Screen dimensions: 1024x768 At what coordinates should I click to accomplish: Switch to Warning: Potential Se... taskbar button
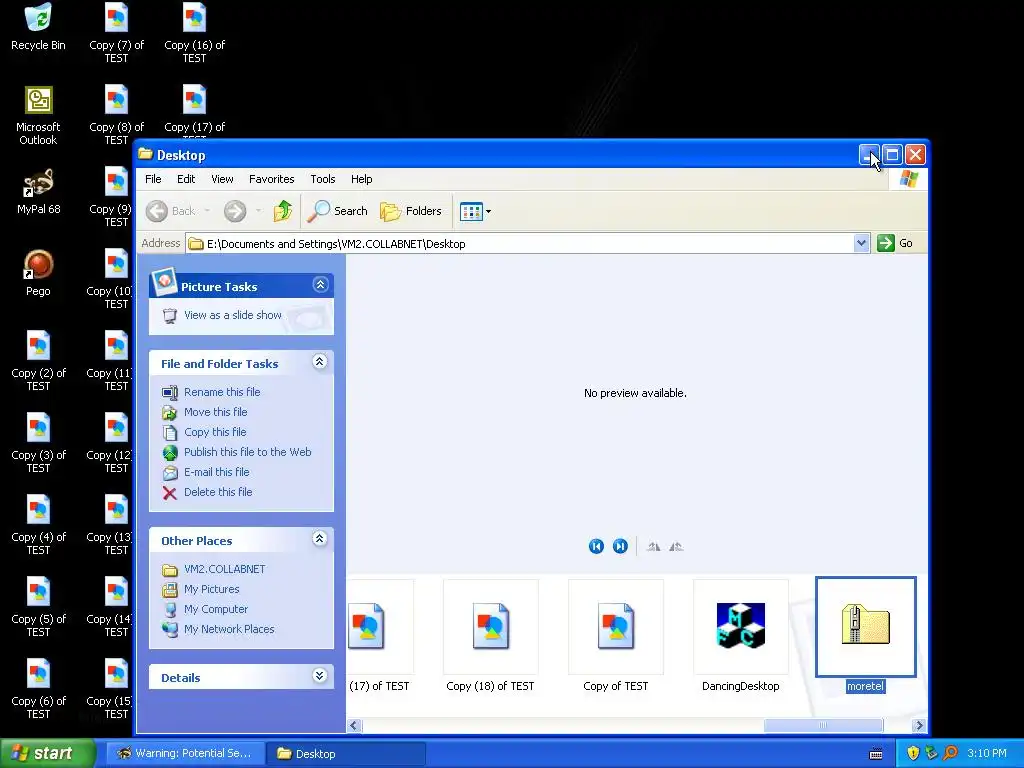coord(185,754)
